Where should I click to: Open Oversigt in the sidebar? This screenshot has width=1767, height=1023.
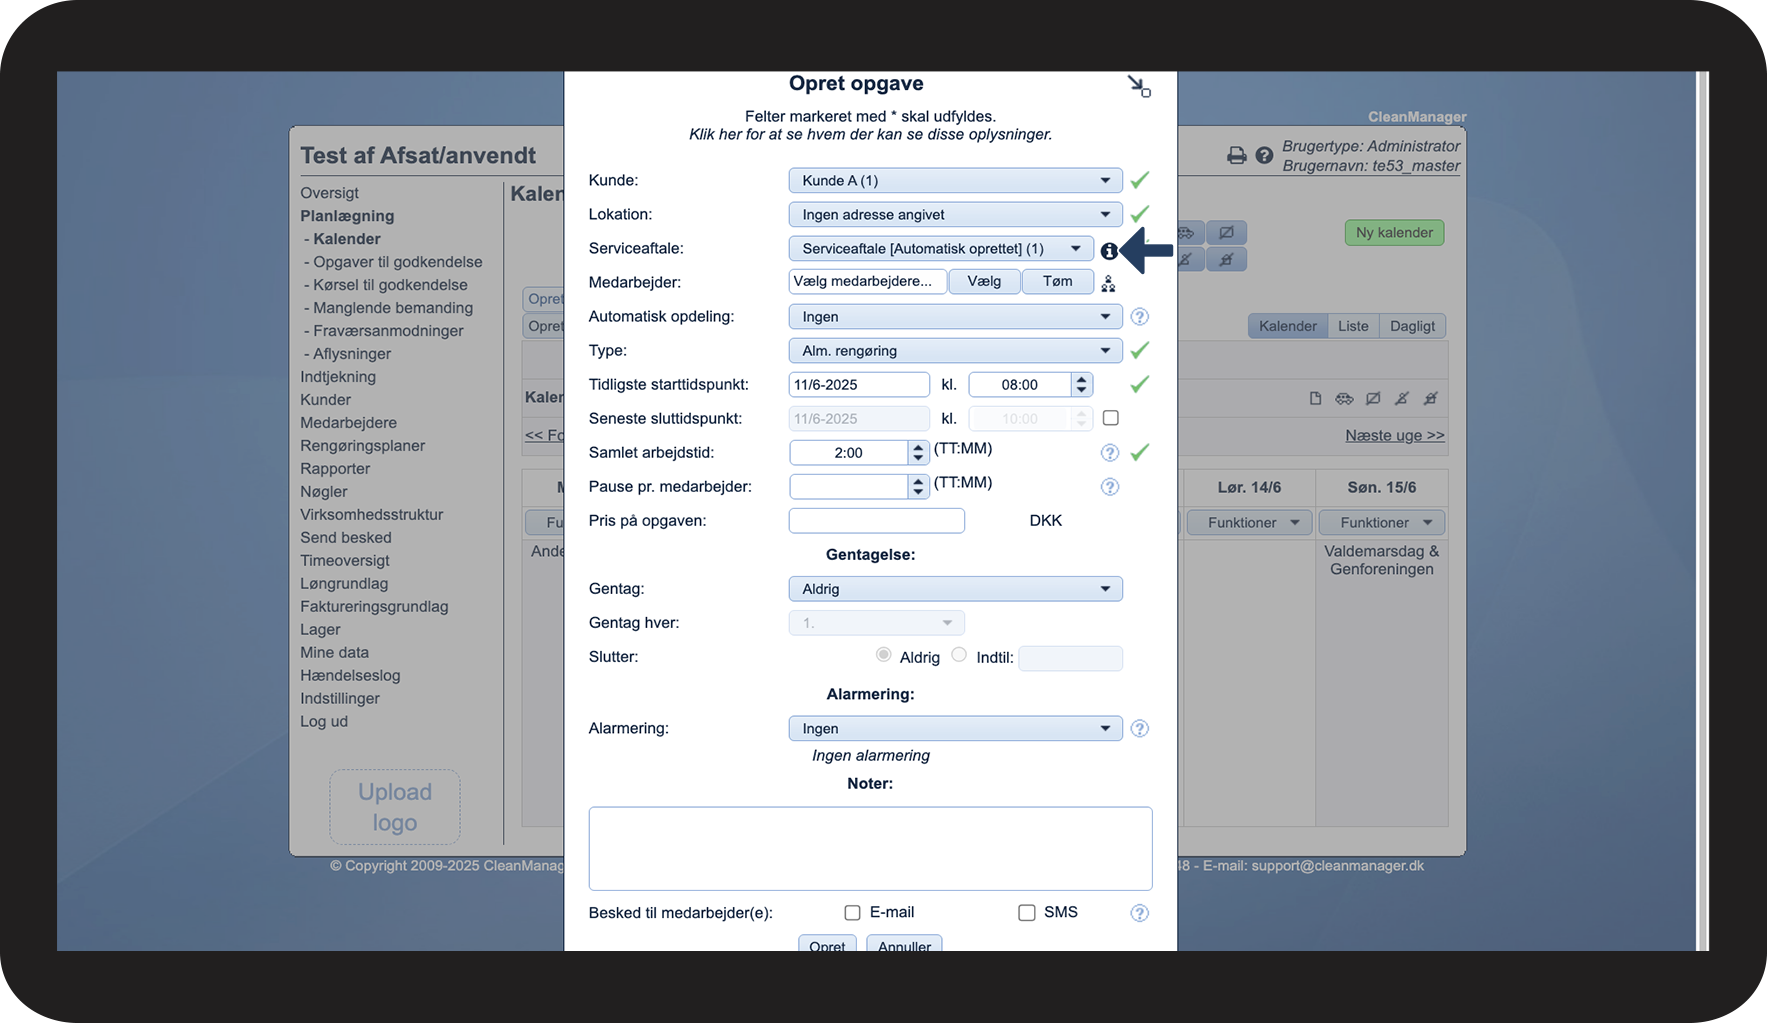point(329,193)
